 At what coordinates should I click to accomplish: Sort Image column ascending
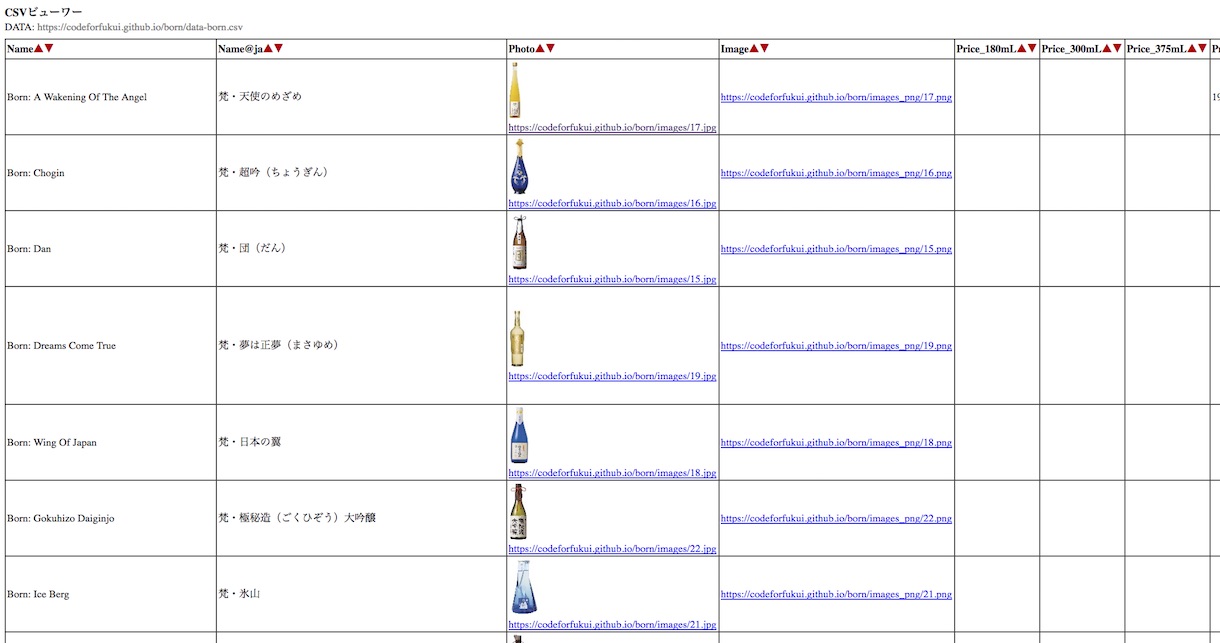[x=754, y=49]
